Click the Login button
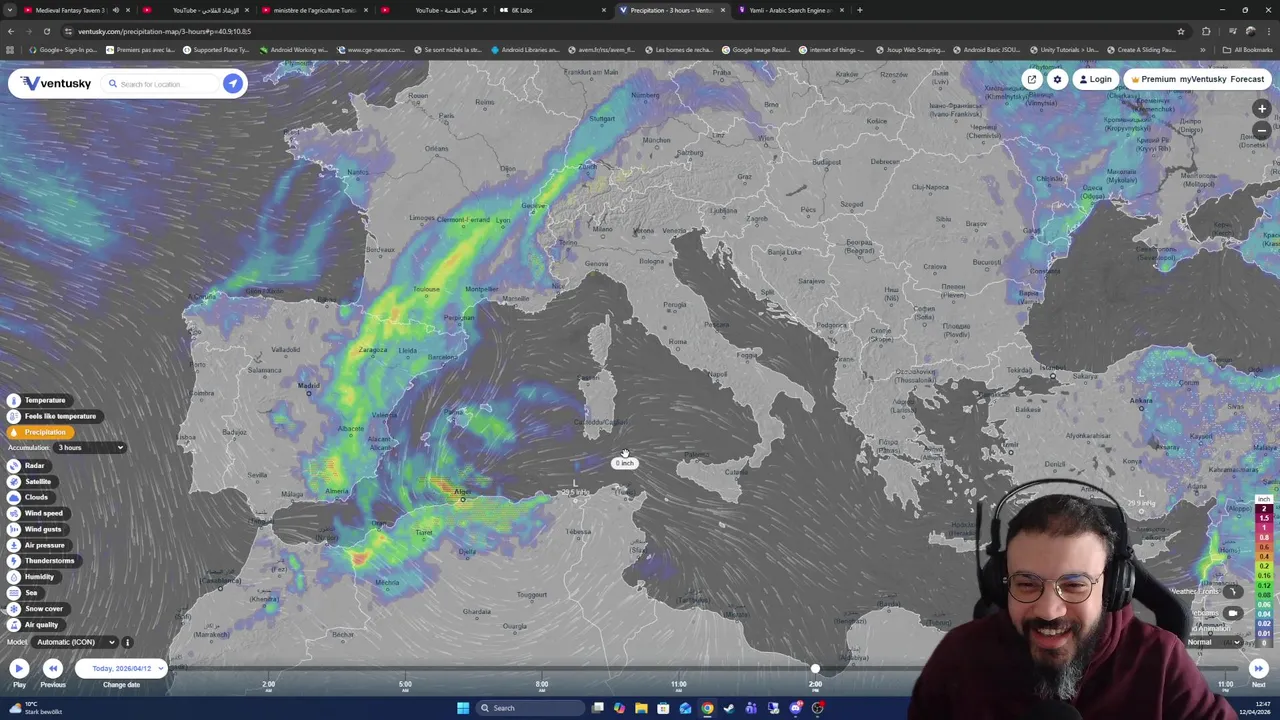This screenshot has width=1280, height=720. (x=1095, y=79)
